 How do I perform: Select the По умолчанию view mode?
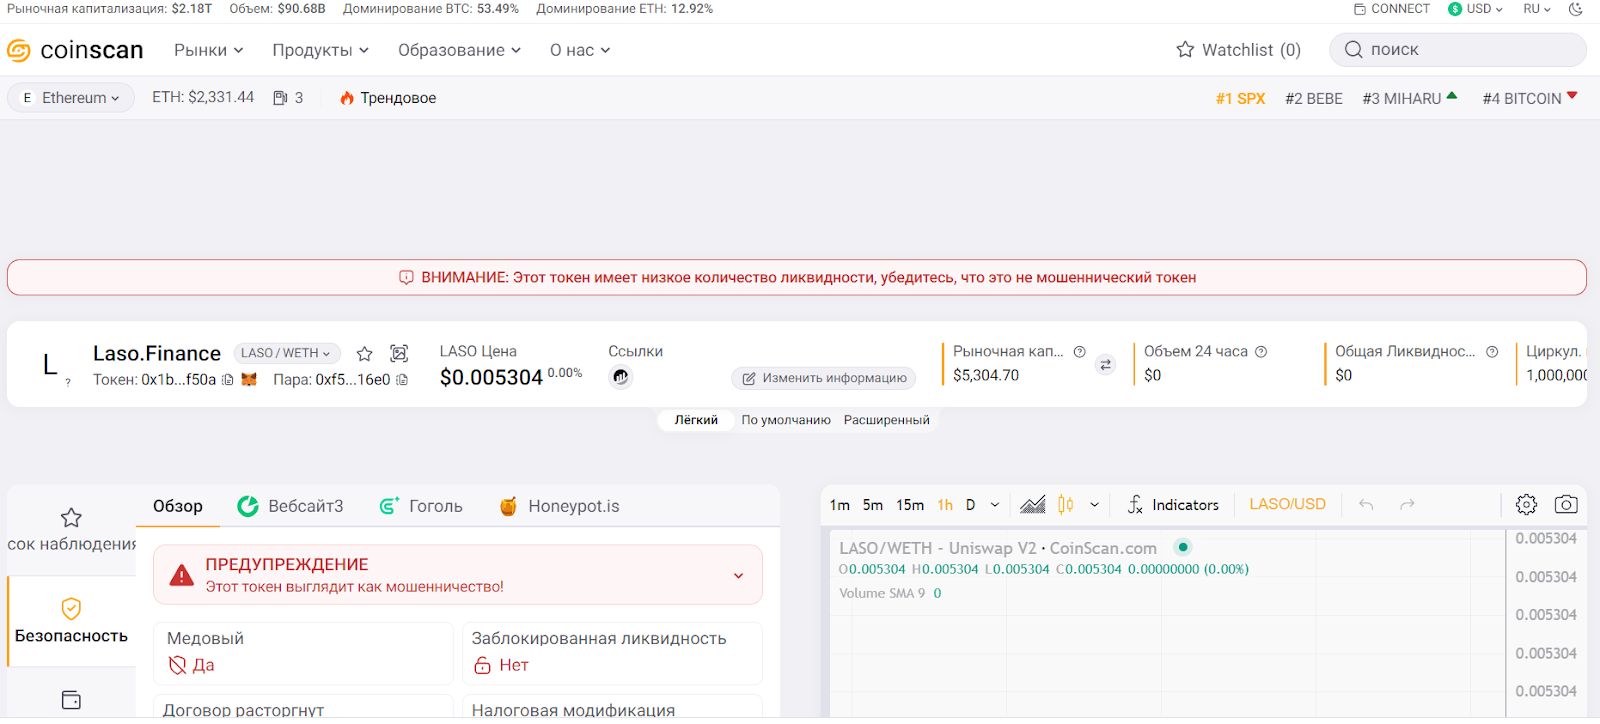[786, 420]
